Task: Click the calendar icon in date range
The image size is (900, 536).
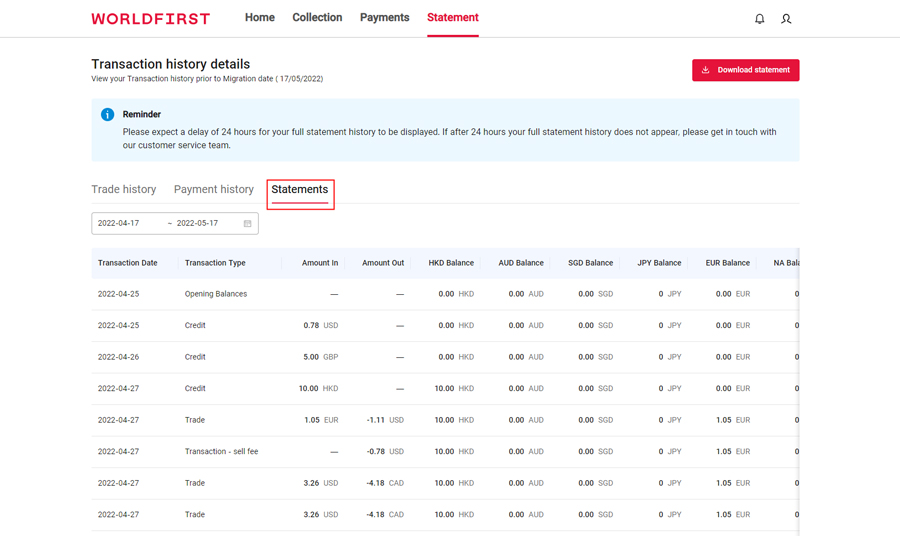Action: [247, 223]
